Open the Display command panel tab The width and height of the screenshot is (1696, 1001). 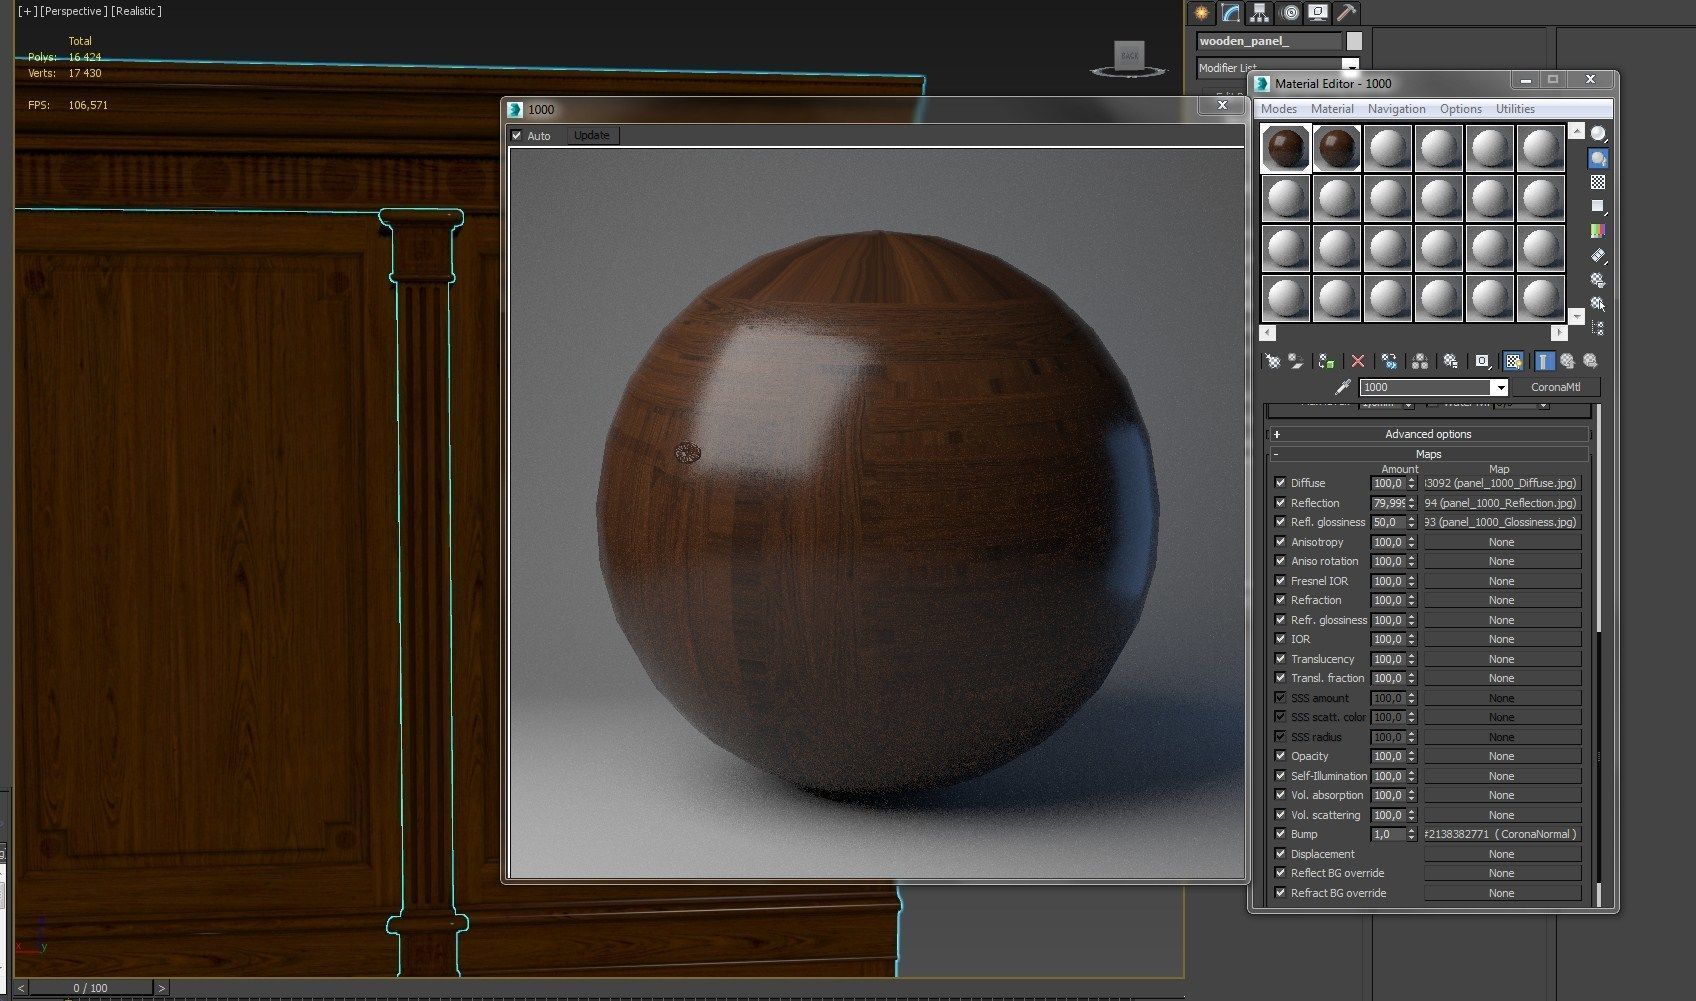click(1318, 13)
